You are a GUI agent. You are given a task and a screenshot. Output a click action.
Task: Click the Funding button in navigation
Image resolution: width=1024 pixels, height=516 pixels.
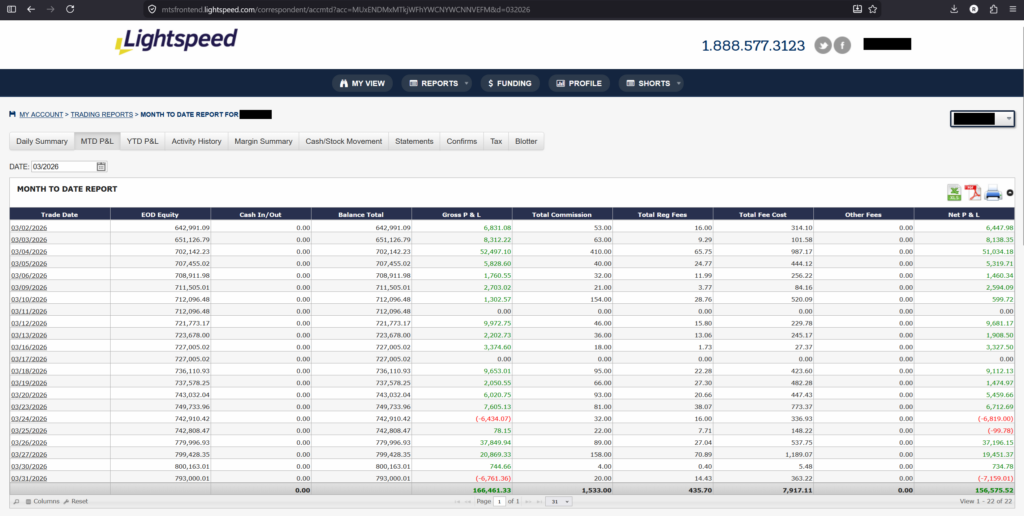coord(510,83)
